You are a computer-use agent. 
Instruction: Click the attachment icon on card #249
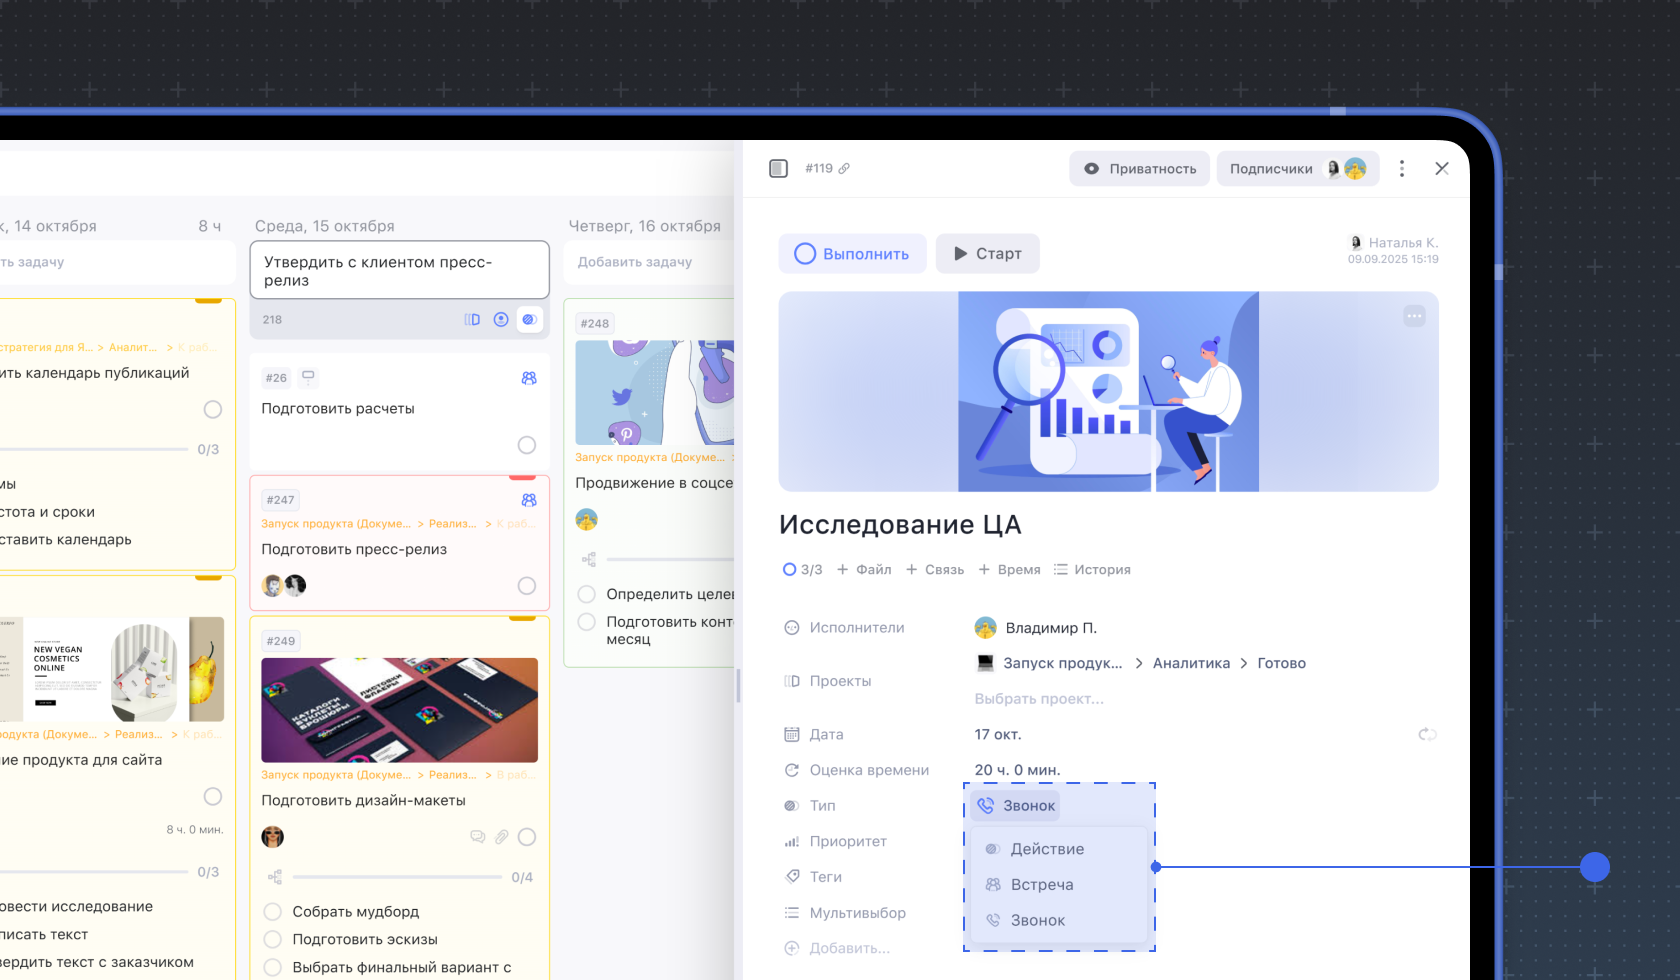[x=502, y=837]
